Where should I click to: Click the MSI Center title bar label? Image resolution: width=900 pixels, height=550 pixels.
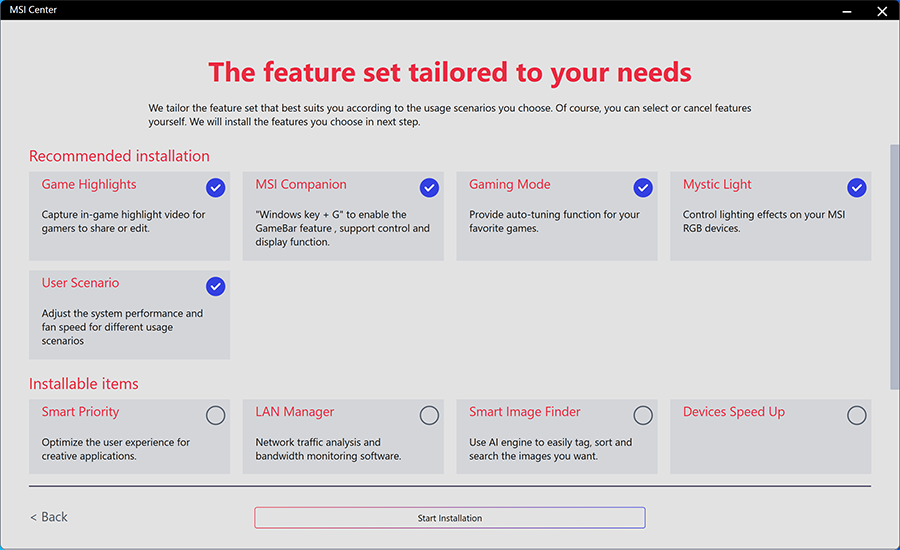[33, 10]
